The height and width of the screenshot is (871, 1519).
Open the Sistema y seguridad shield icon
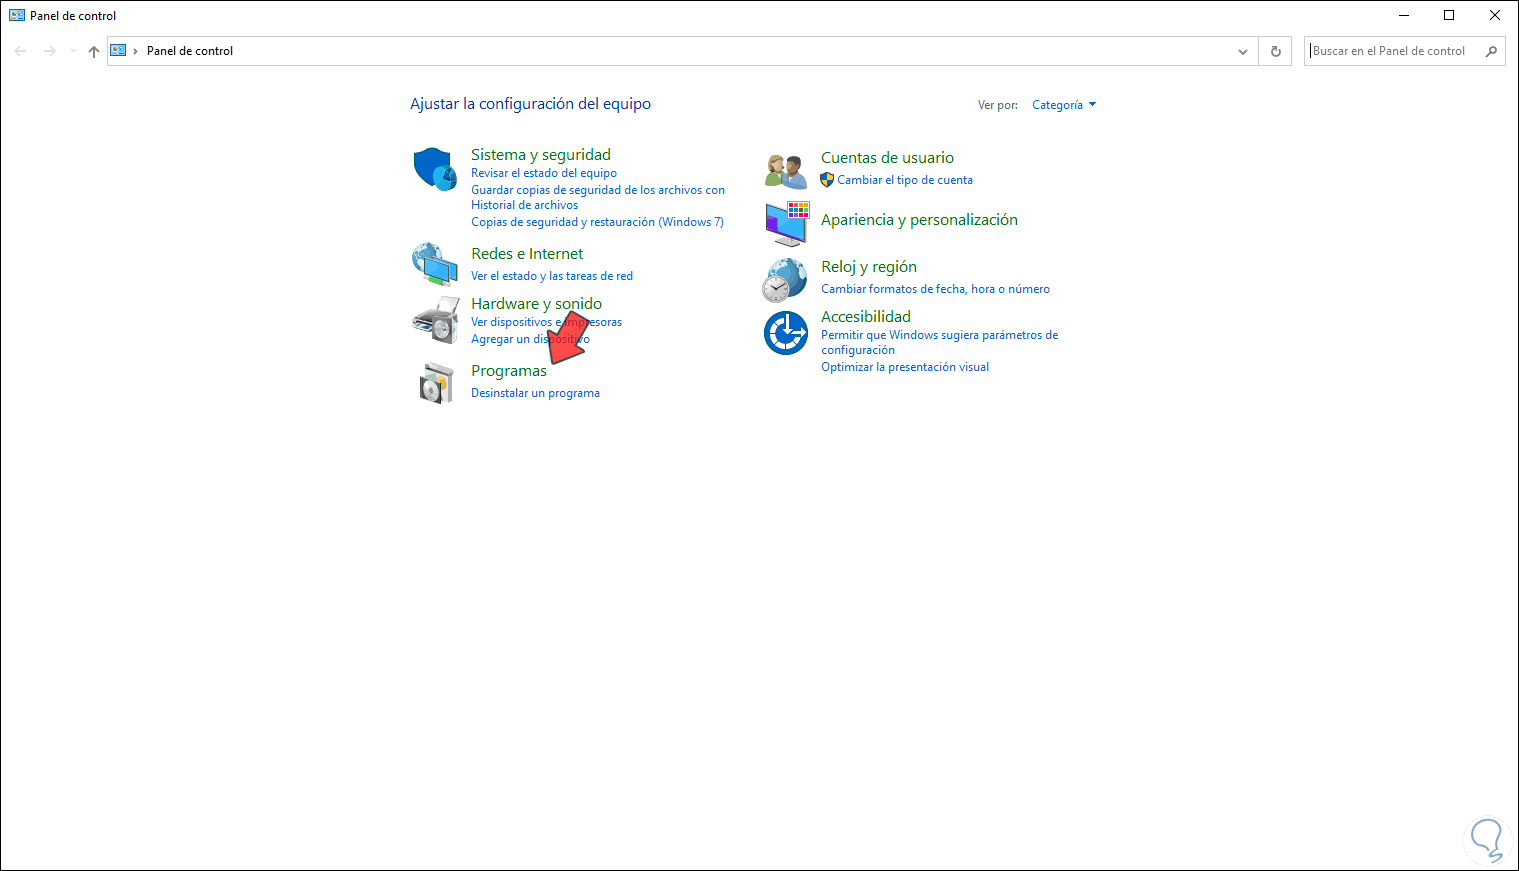click(435, 169)
